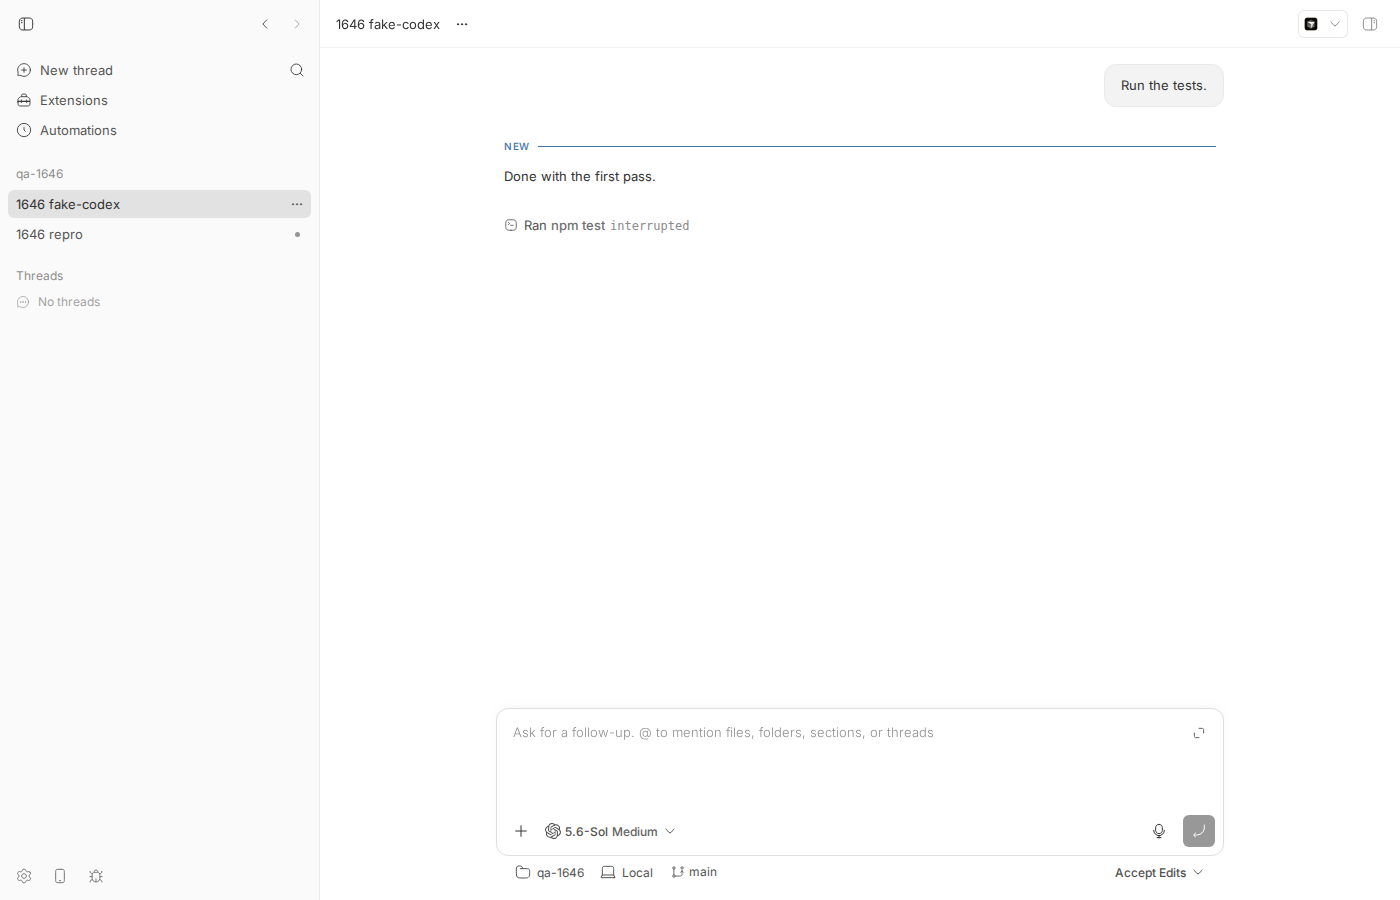The height and width of the screenshot is (900, 1400).
Task: Start voice dictation with microphone icon
Action: [x=1159, y=831]
